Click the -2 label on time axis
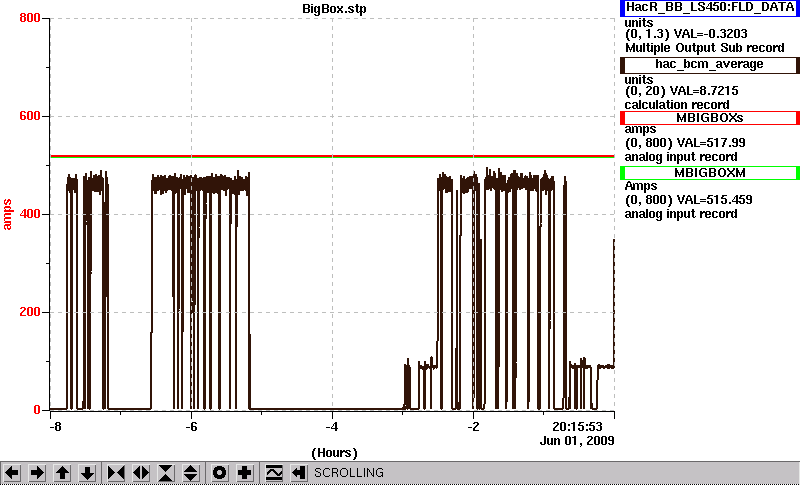800x485 pixels. (473, 427)
